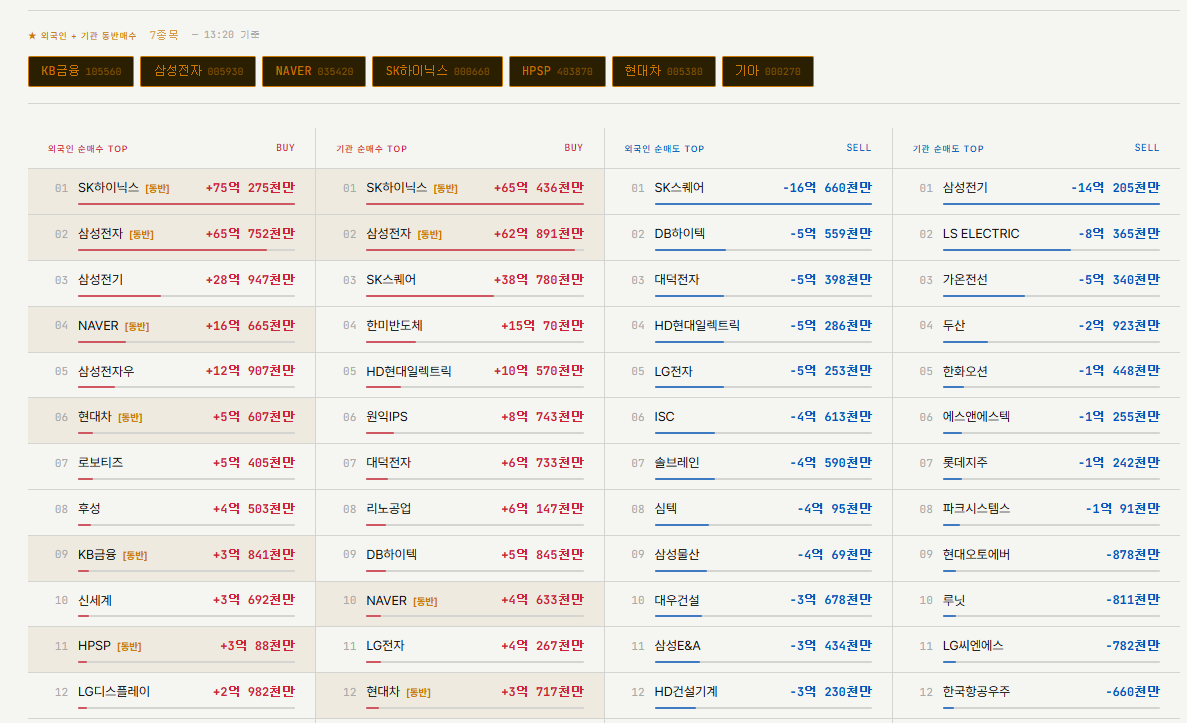Open the 현대오토에버 row
This screenshot has width=1187, height=723.
click(1036, 559)
